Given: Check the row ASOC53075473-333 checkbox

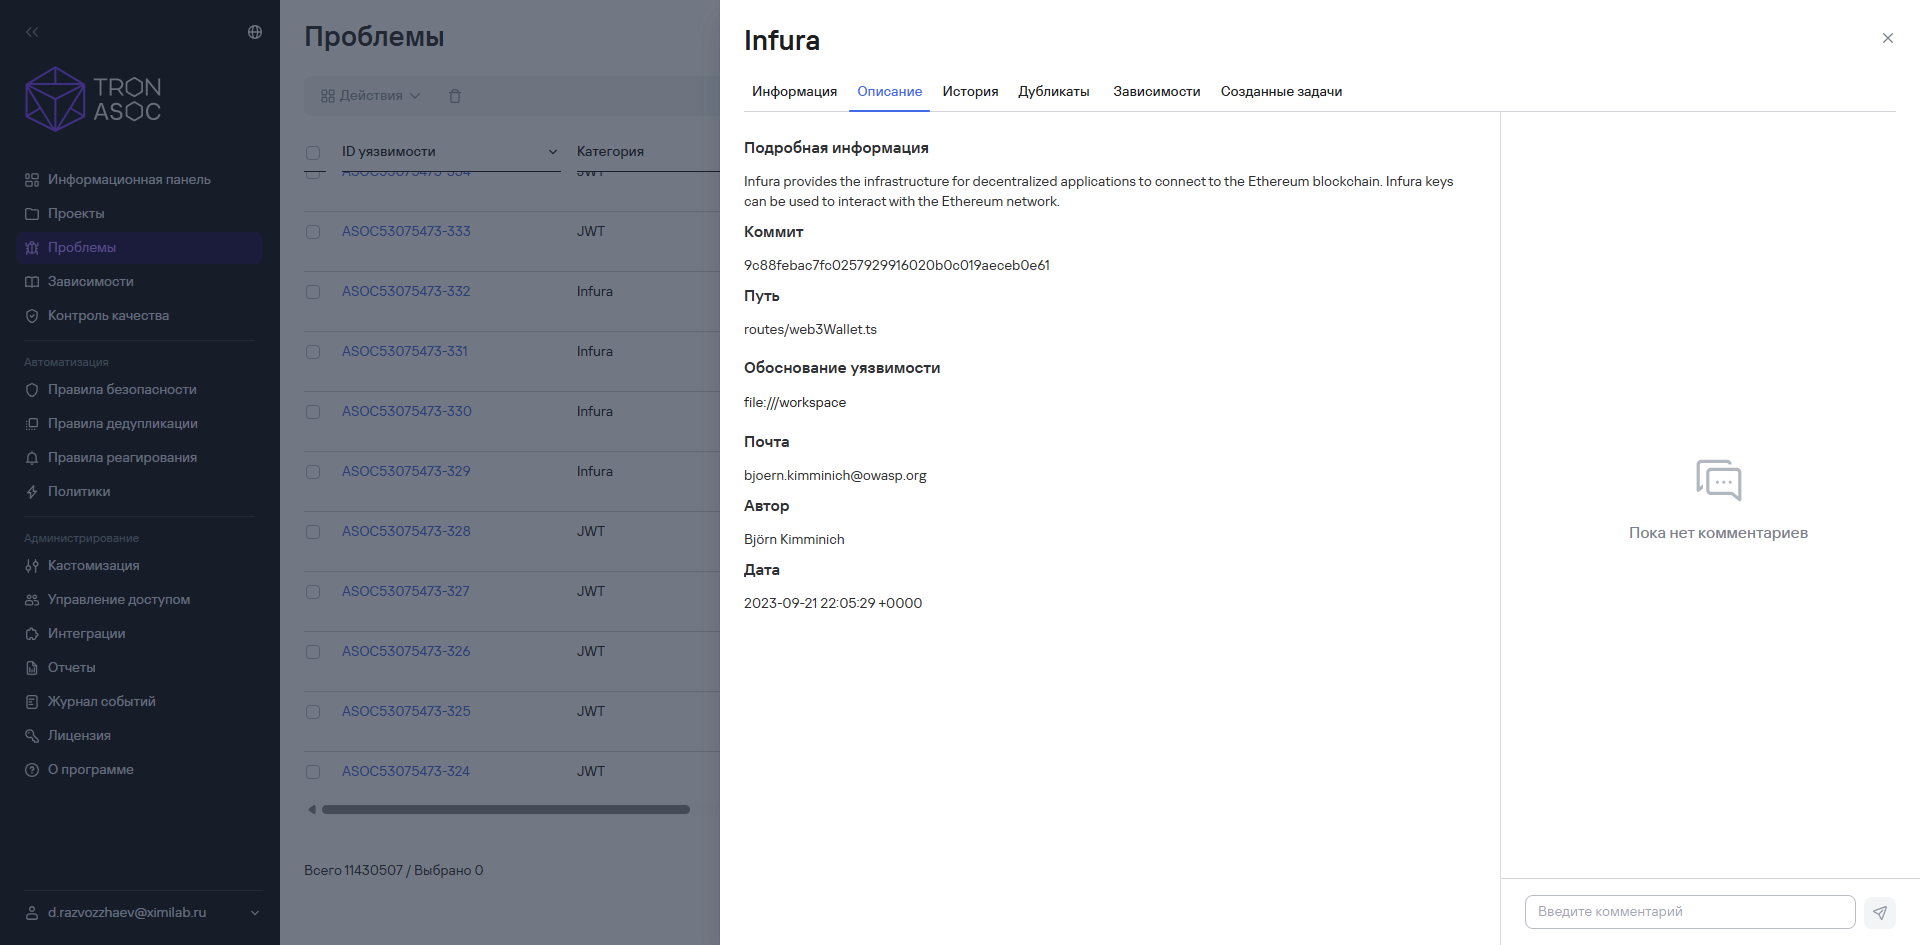Looking at the screenshot, I should click(x=313, y=232).
